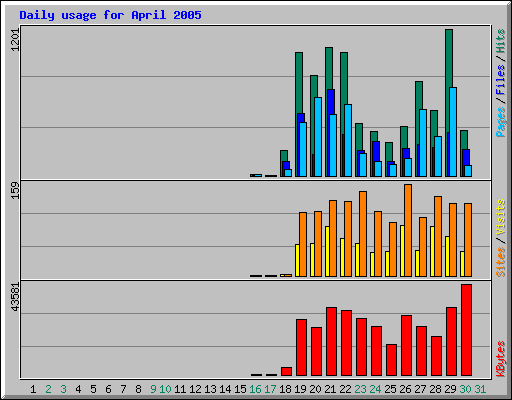Click the red KBytes bar for day 30
This screenshot has width=512, height=400.
pyautogui.click(x=467, y=330)
